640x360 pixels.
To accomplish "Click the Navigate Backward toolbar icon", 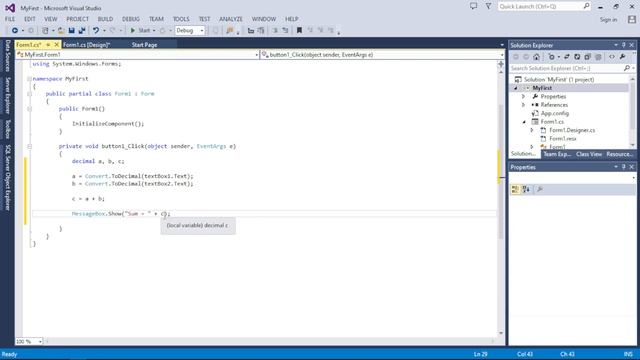I will pos(15,31).
